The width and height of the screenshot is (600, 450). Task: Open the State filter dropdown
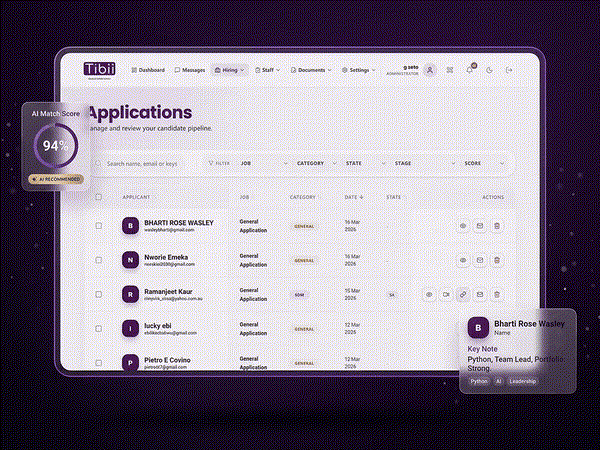coord(365,163)
